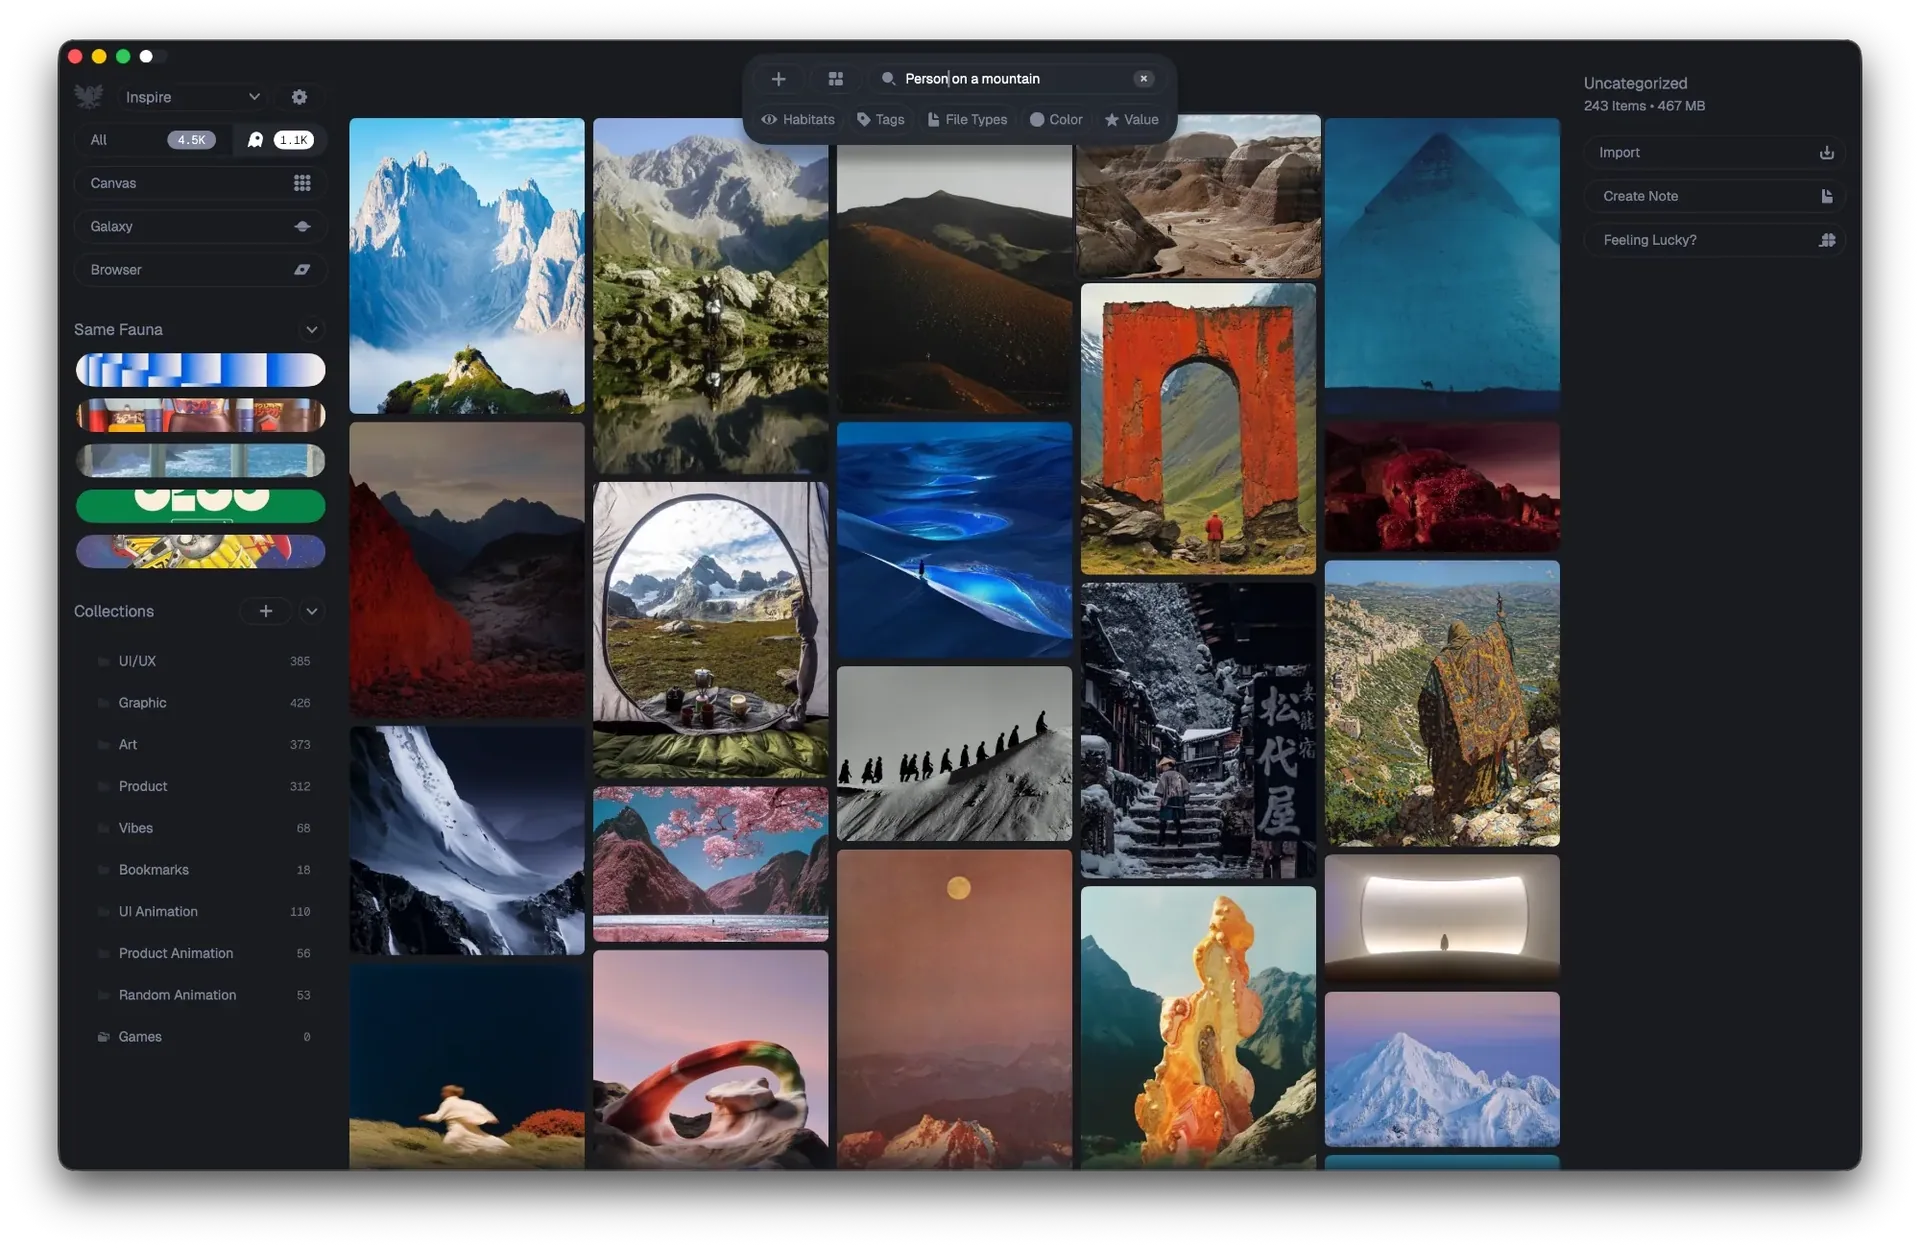The height and width of the screenshot is (1248, 1920).
Task: Add a new collection with the plus button
Action: 266,611
